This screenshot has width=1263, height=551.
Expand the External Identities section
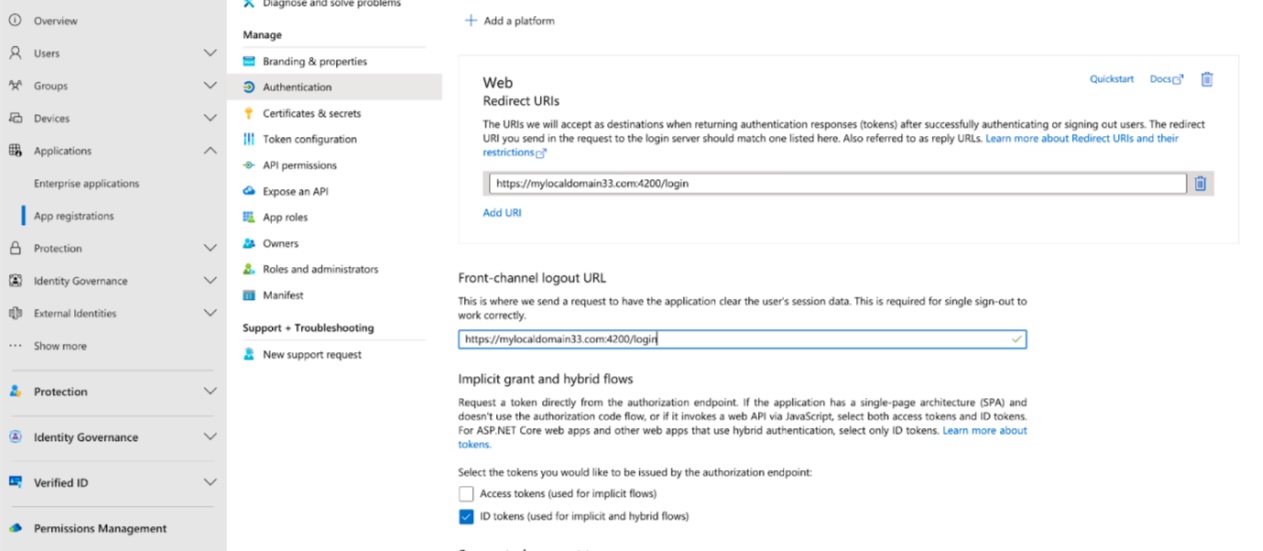tap(210, 313)
